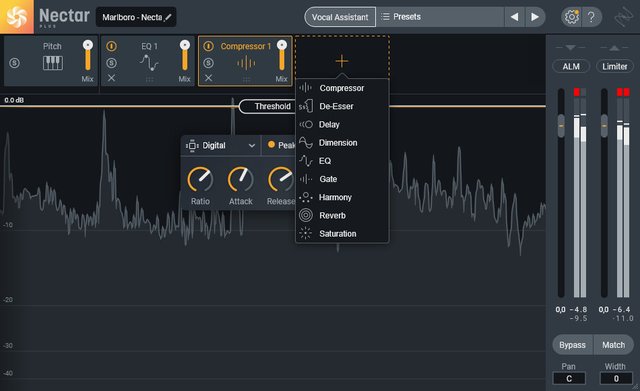Click the Gate icon in module menu

point(306,179)
